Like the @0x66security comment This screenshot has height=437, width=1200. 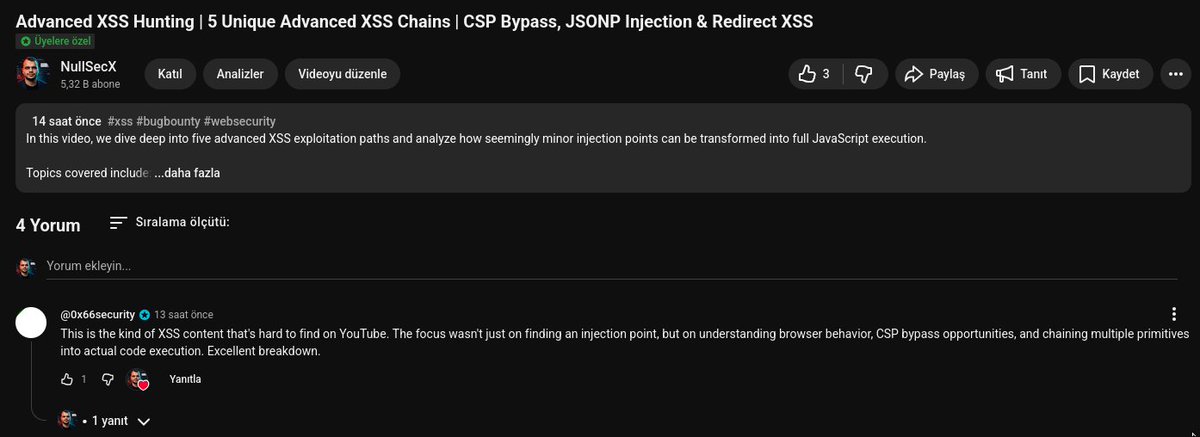tap(67, 379)
